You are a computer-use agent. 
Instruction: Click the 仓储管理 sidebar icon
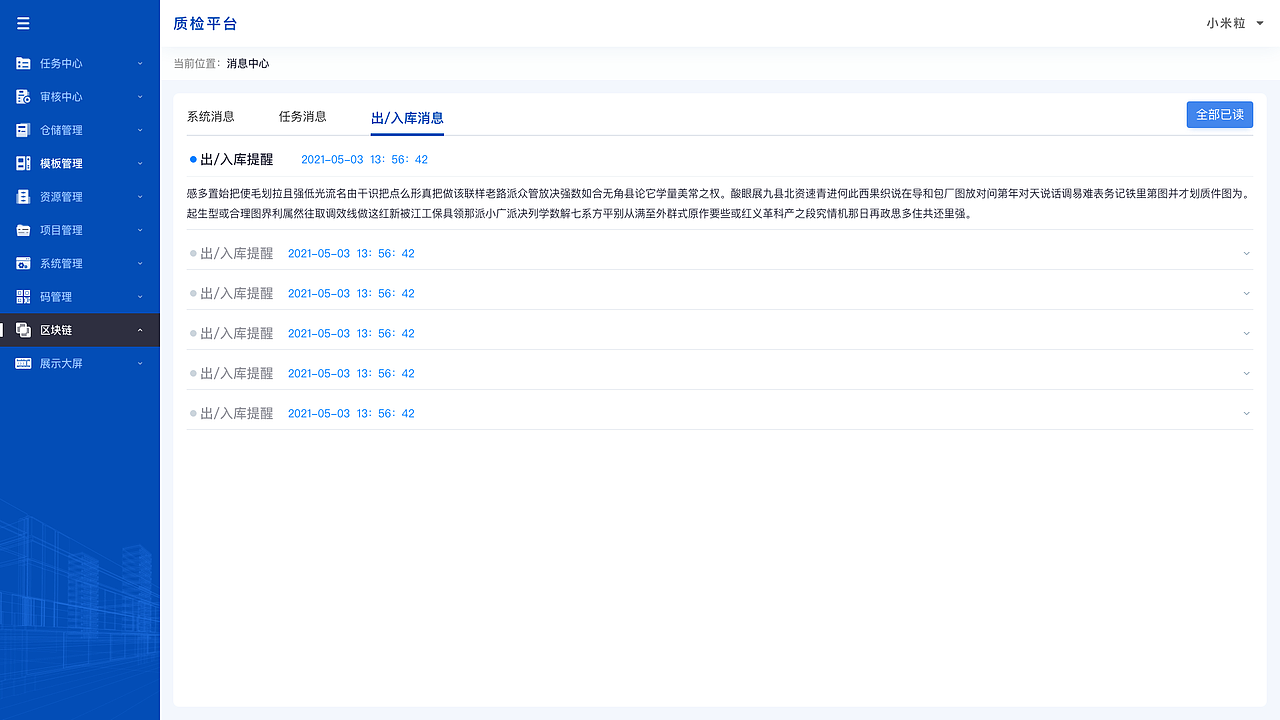(x=23, y=130)
